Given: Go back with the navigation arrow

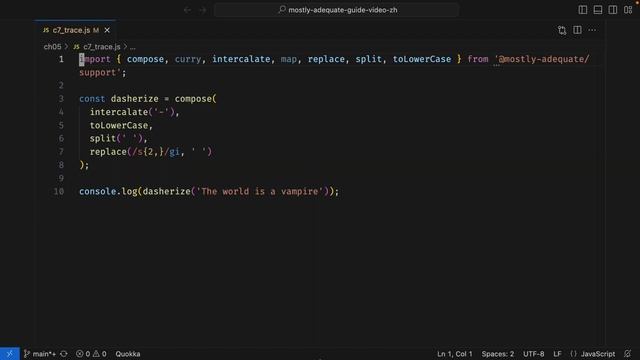Looking at the screenshot, I should 187,10.
